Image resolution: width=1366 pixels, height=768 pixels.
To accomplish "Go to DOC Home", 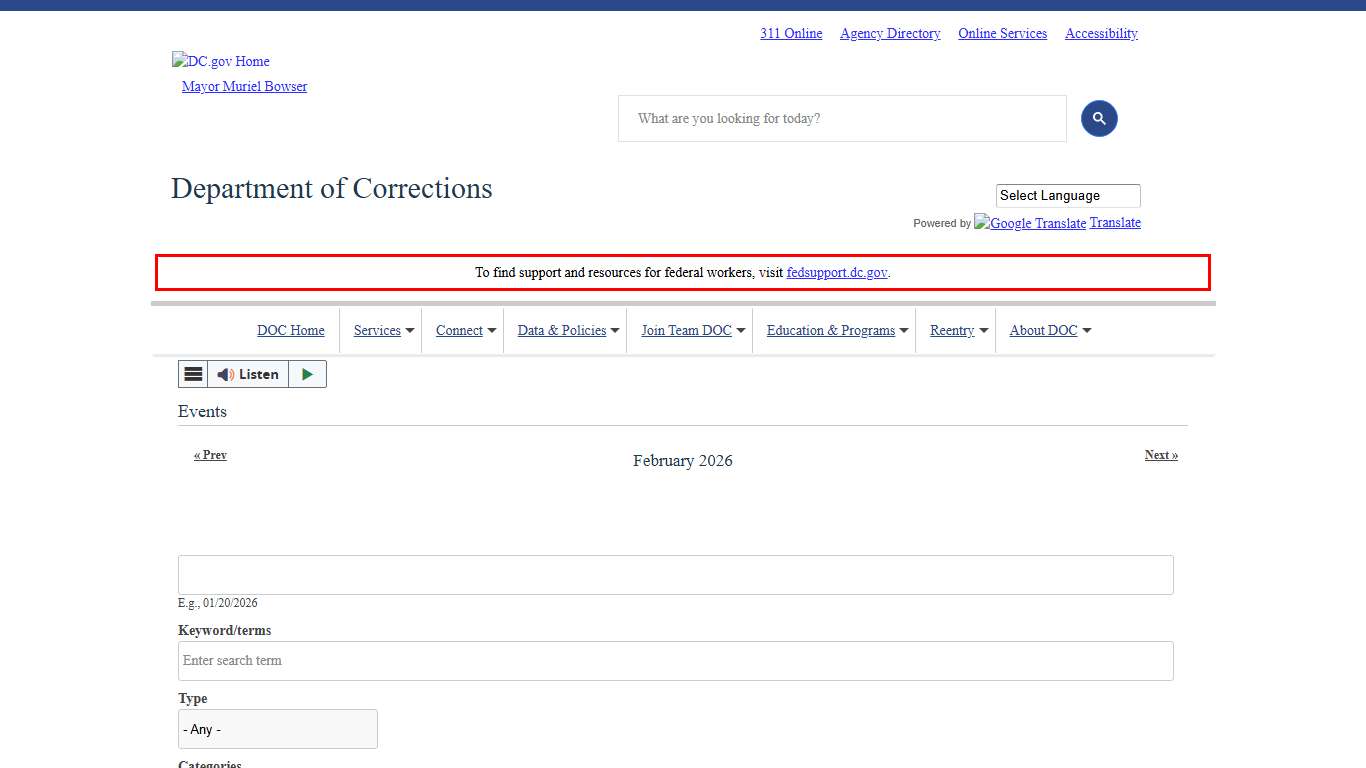I will click(x=291, y=331).
